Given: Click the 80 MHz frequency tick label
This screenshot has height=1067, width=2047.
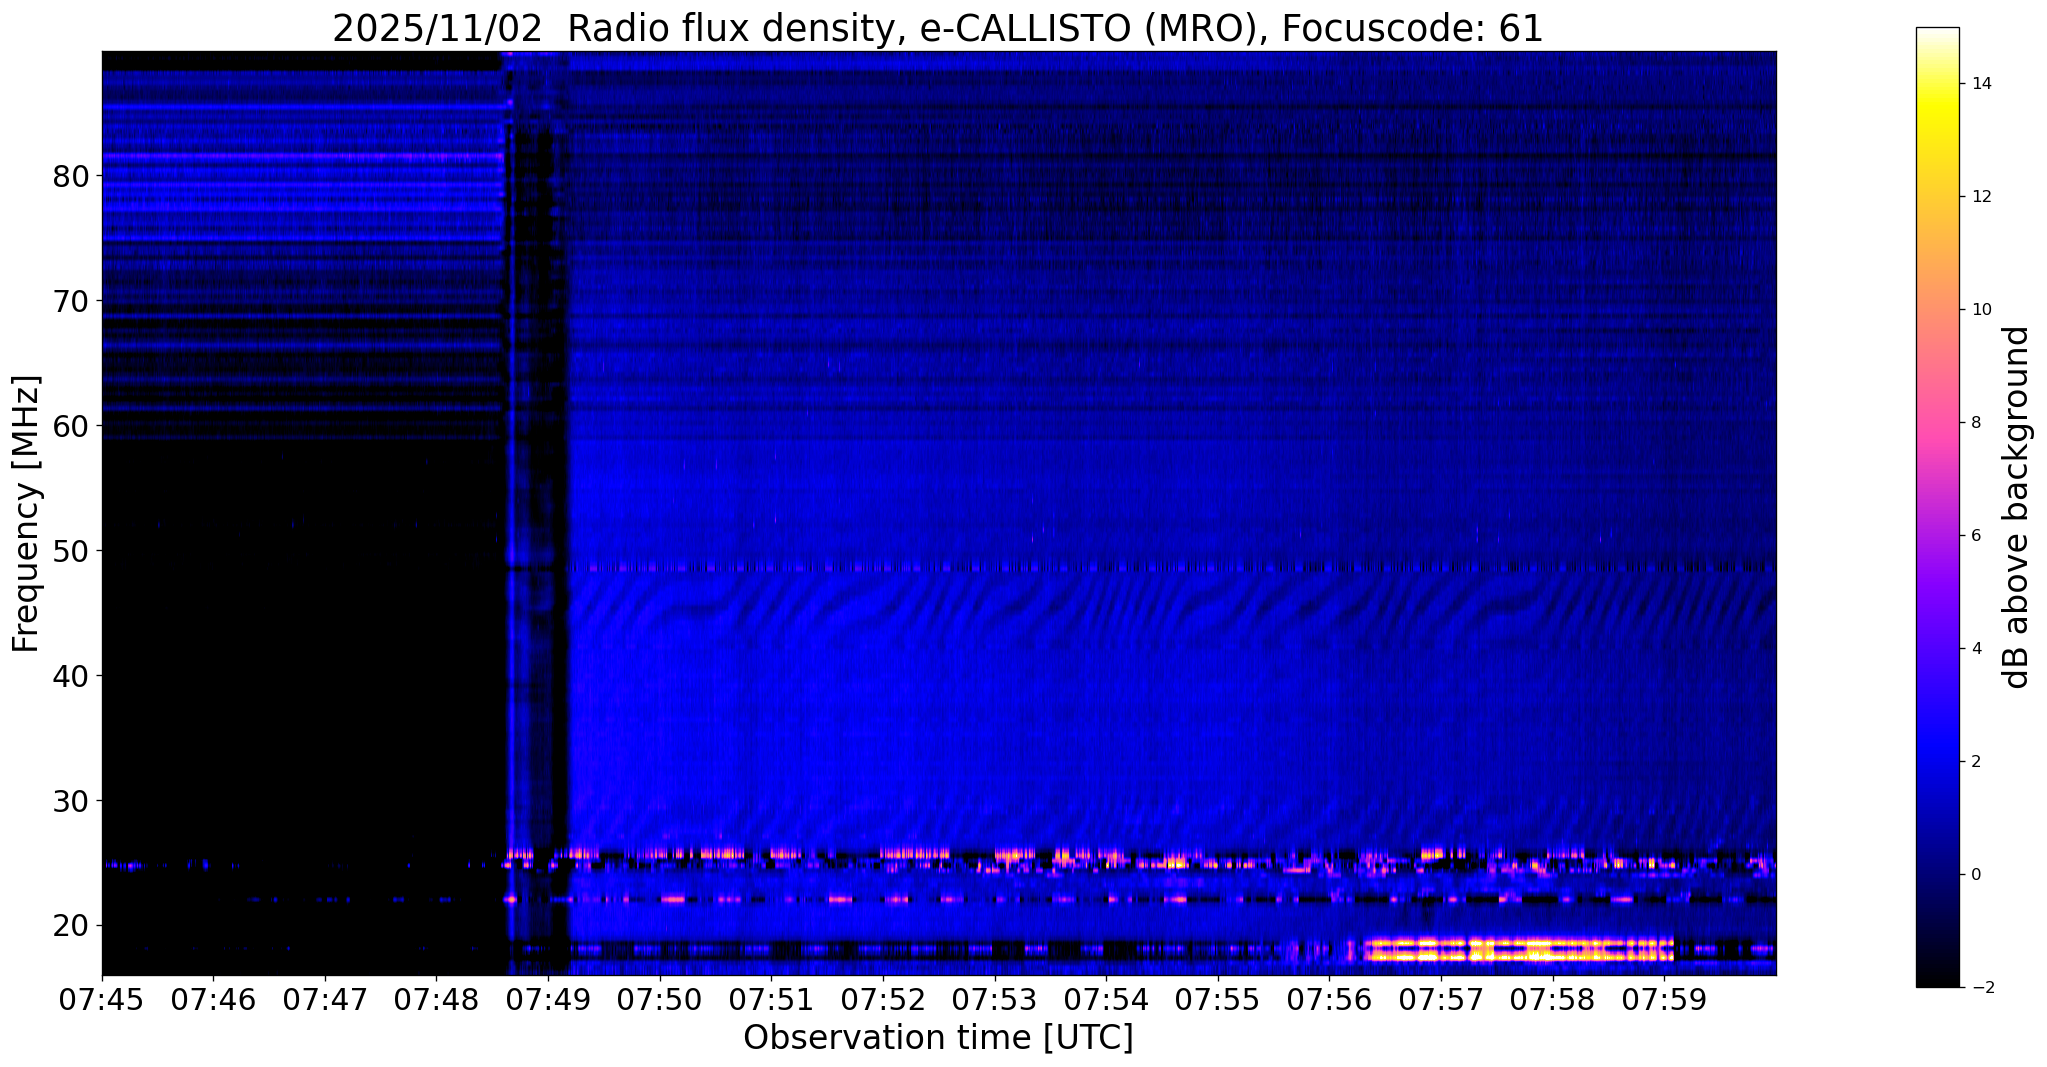Looking at the screenshot, I should 70,176.
